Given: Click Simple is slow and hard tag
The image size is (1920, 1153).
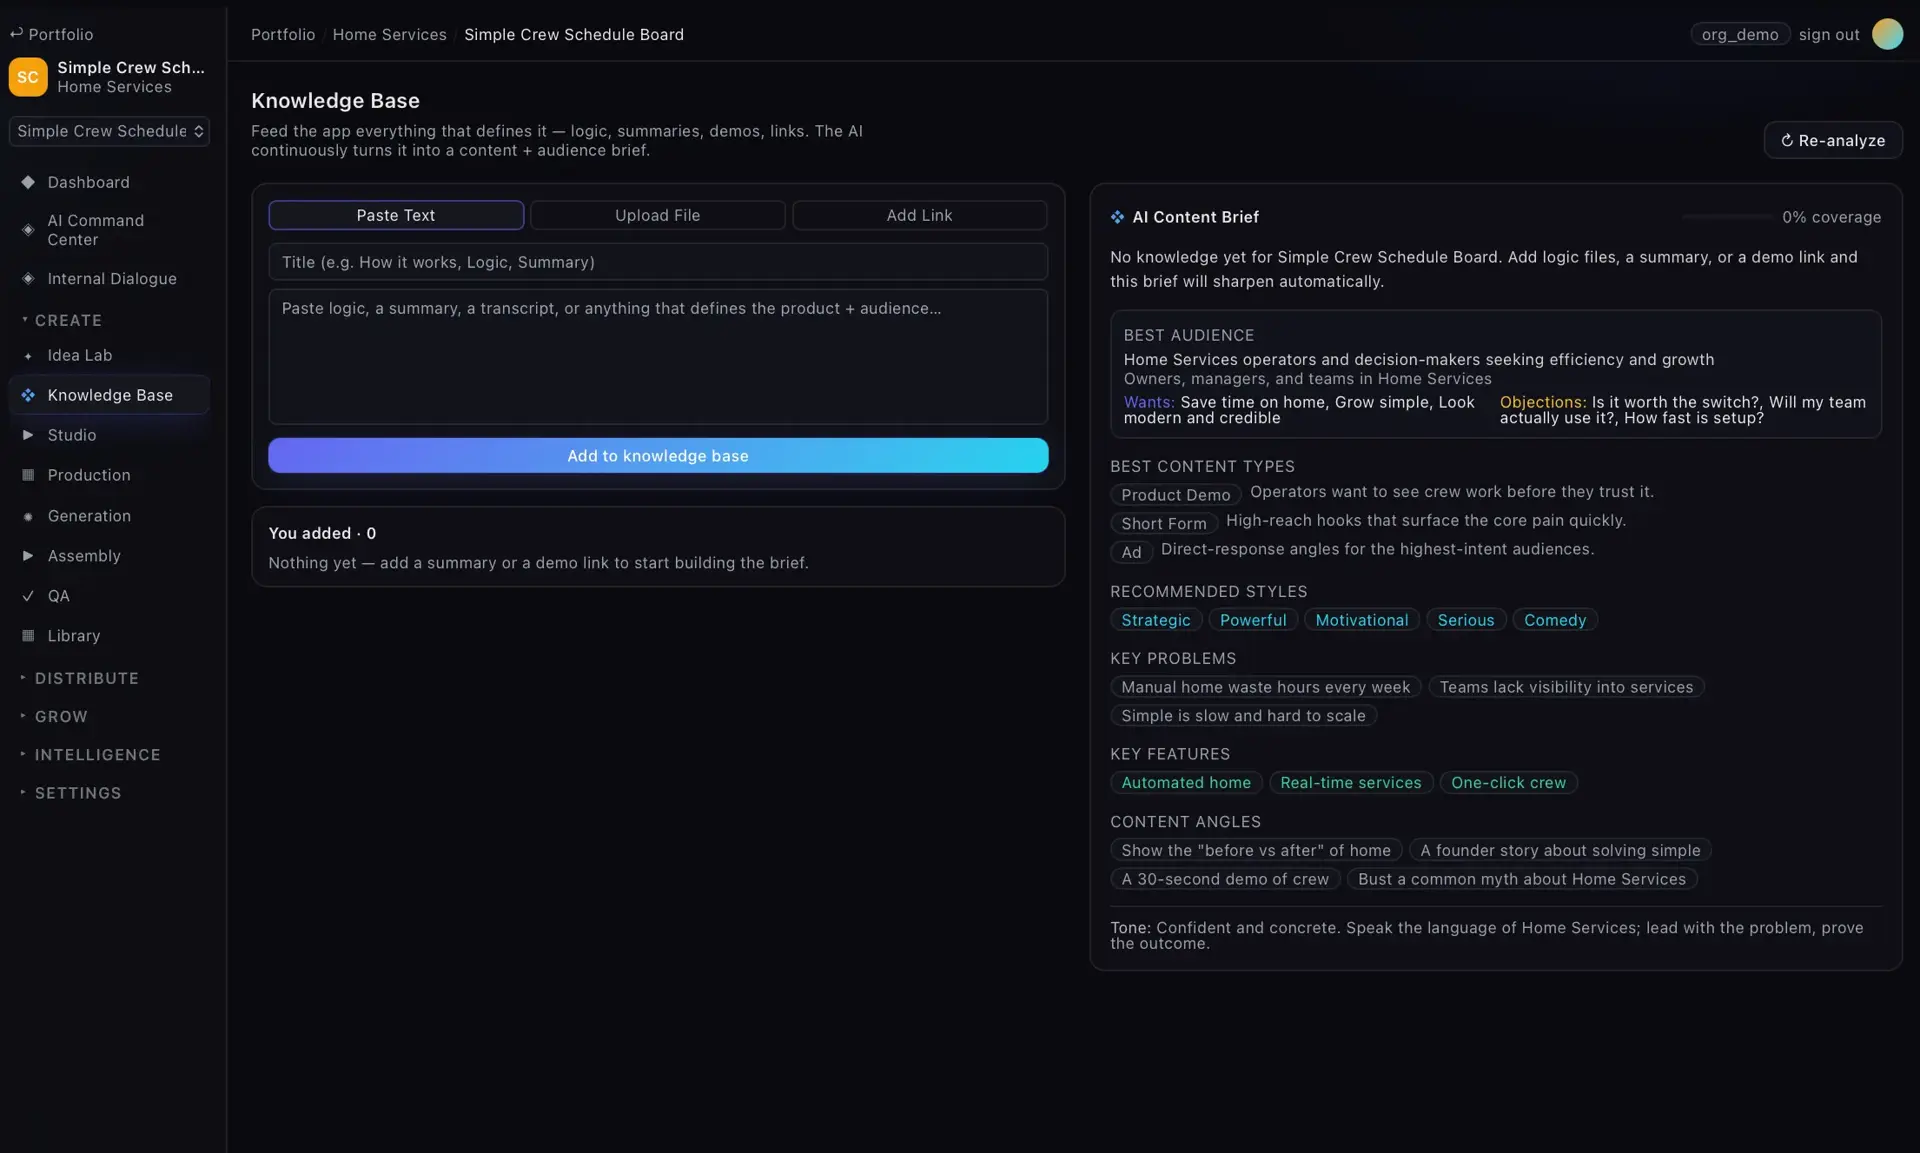Looking at the screenshot, I should pos(1243,716).
